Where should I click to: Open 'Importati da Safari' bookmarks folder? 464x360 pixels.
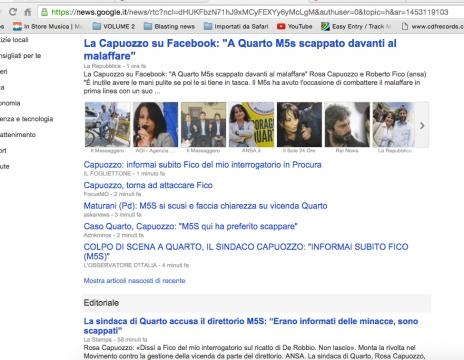click(236, 26)
